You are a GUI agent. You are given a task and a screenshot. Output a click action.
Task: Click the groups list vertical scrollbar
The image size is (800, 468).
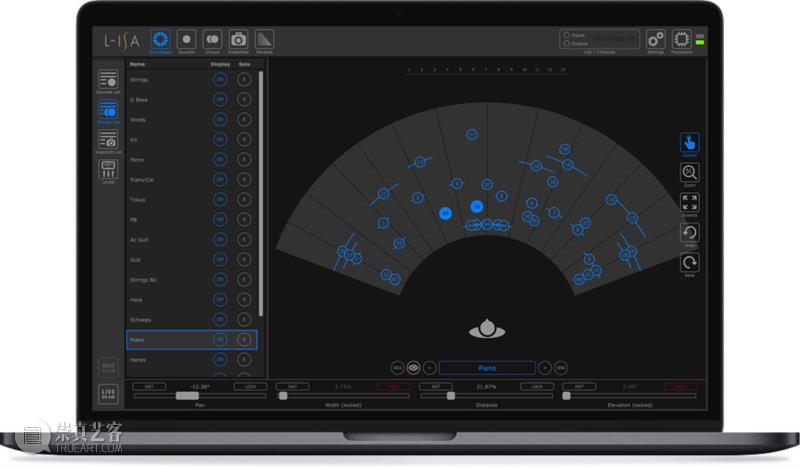coord(261,194)
